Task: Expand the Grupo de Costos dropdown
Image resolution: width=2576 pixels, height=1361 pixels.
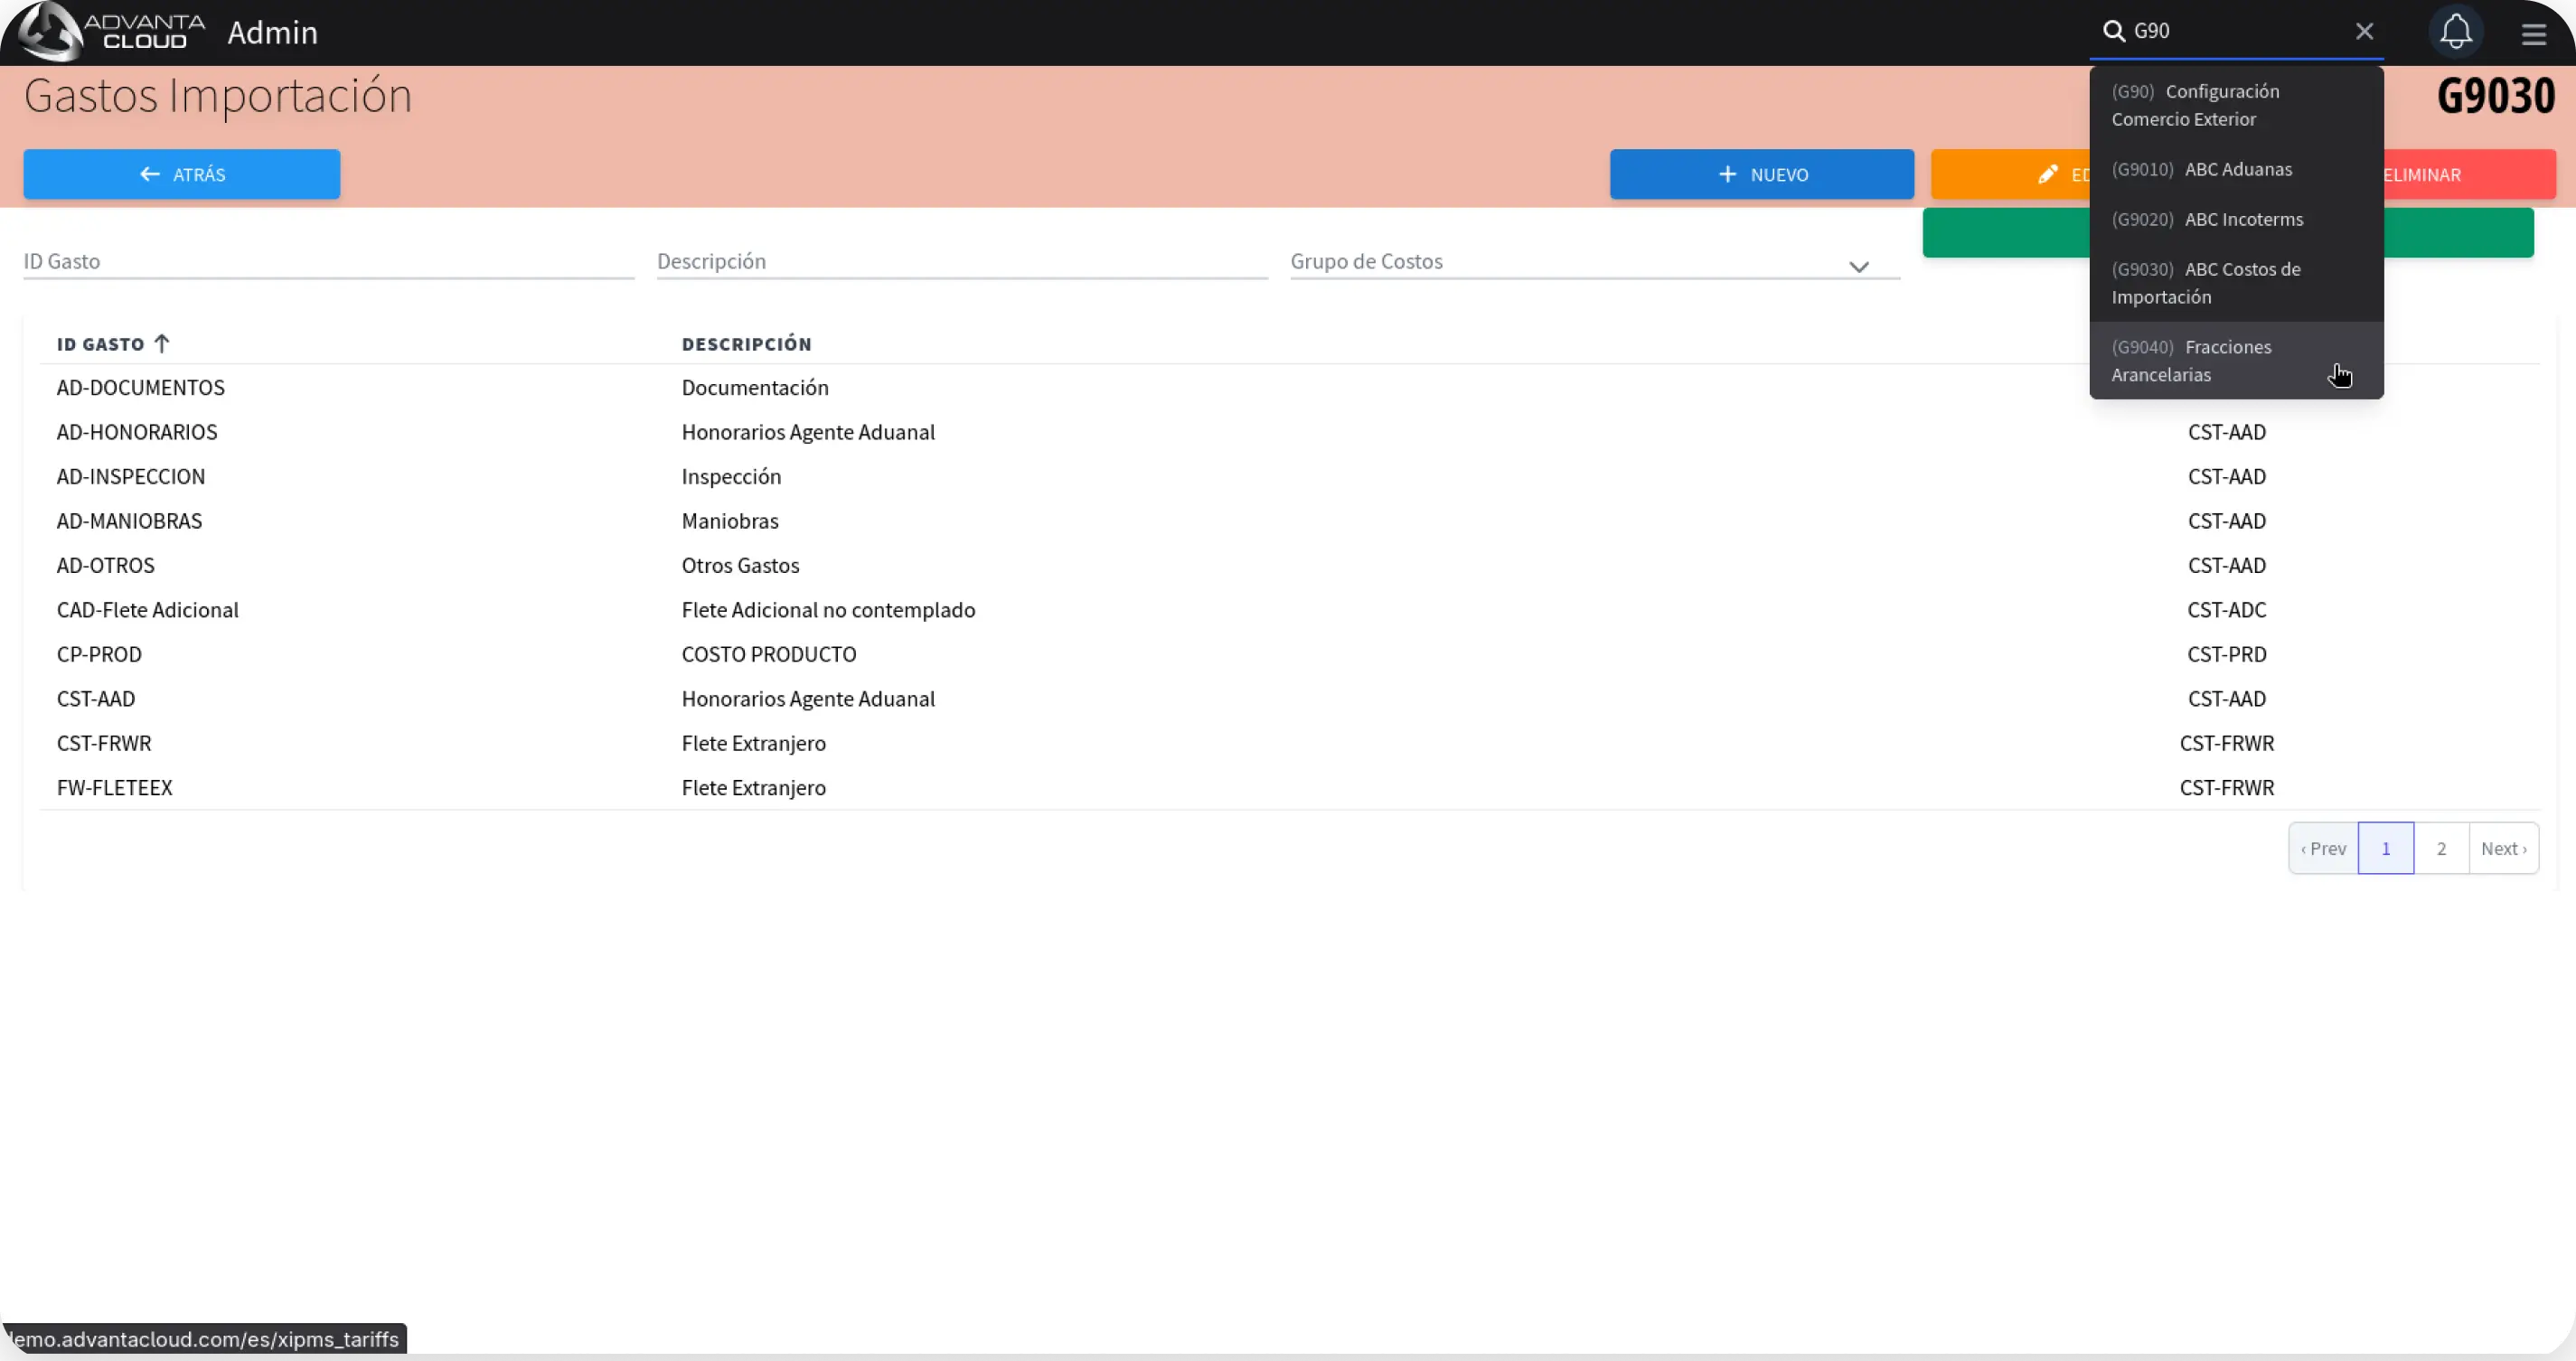Action: coord(1858,266)
